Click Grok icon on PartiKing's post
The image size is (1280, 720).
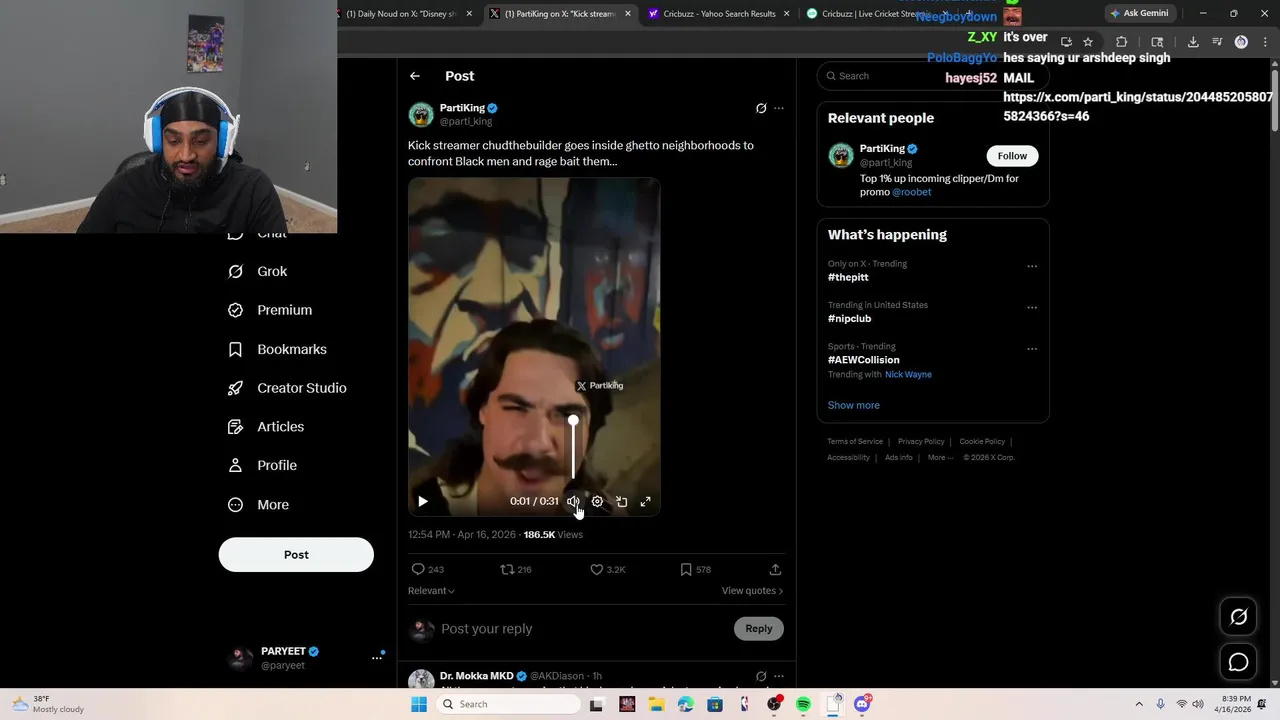[761, 108]
